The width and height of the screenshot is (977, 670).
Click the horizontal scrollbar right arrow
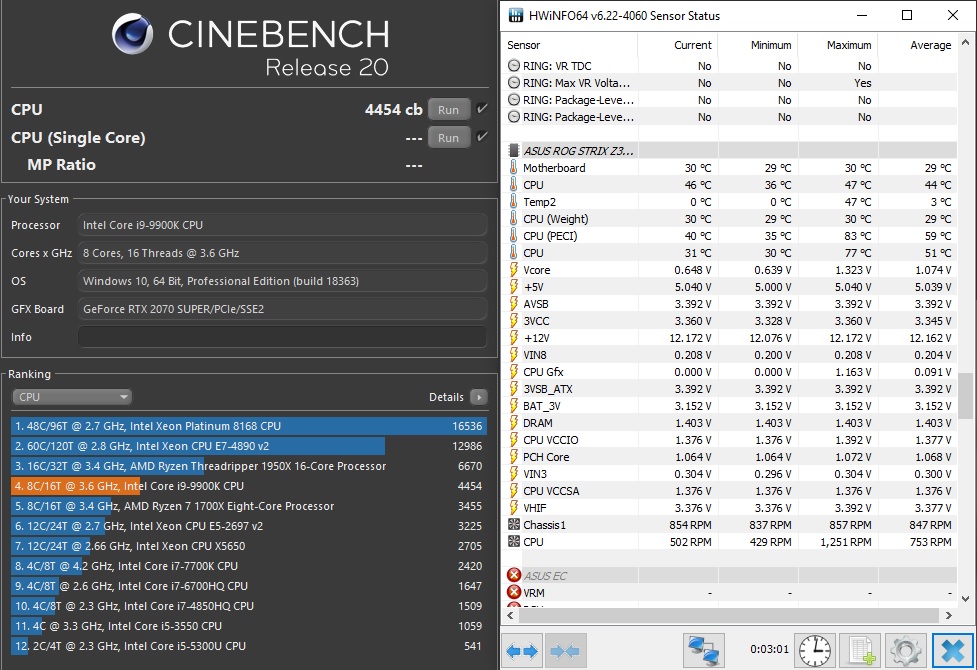948,615
